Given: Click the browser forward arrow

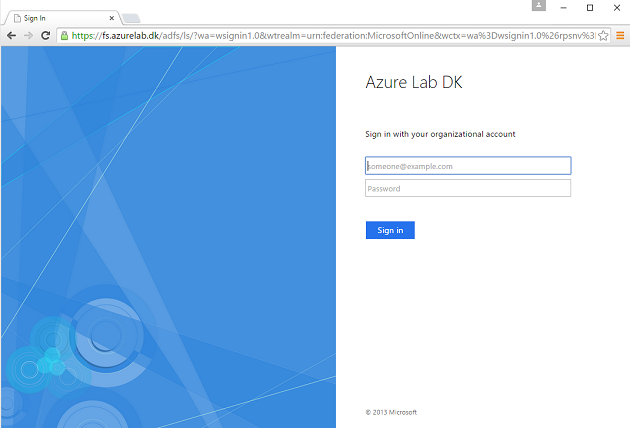Looking at the screenshot, I should pyautogui.click(x=28, y=36).
